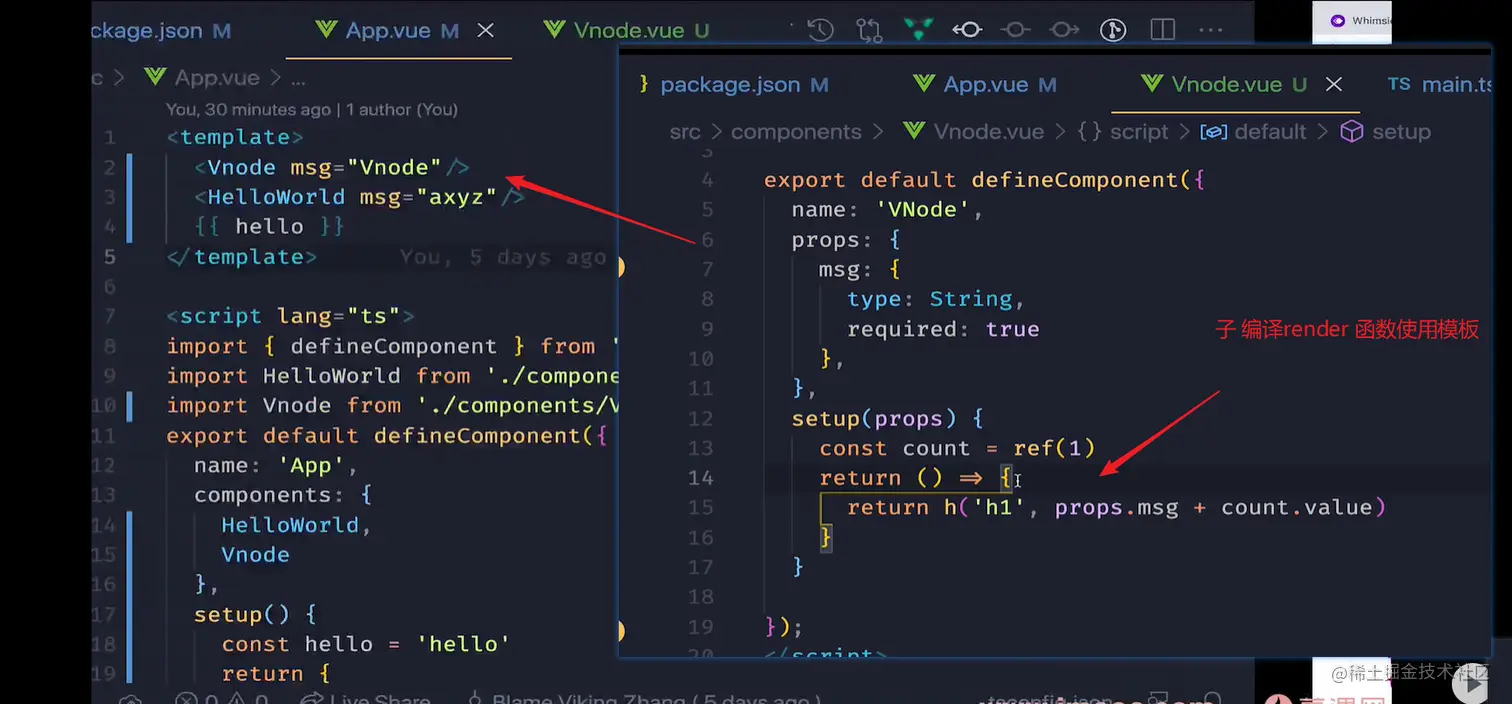Open the App.vue tab in front window
Image resolution: width=1512 pixels, height=704 pixels.
click(x=984, y=85)
